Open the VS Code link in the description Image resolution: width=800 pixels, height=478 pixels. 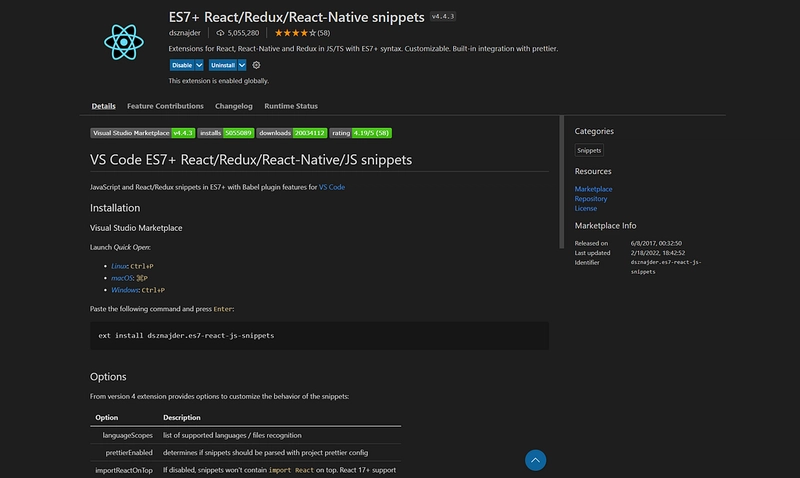[x=332, y=187]
